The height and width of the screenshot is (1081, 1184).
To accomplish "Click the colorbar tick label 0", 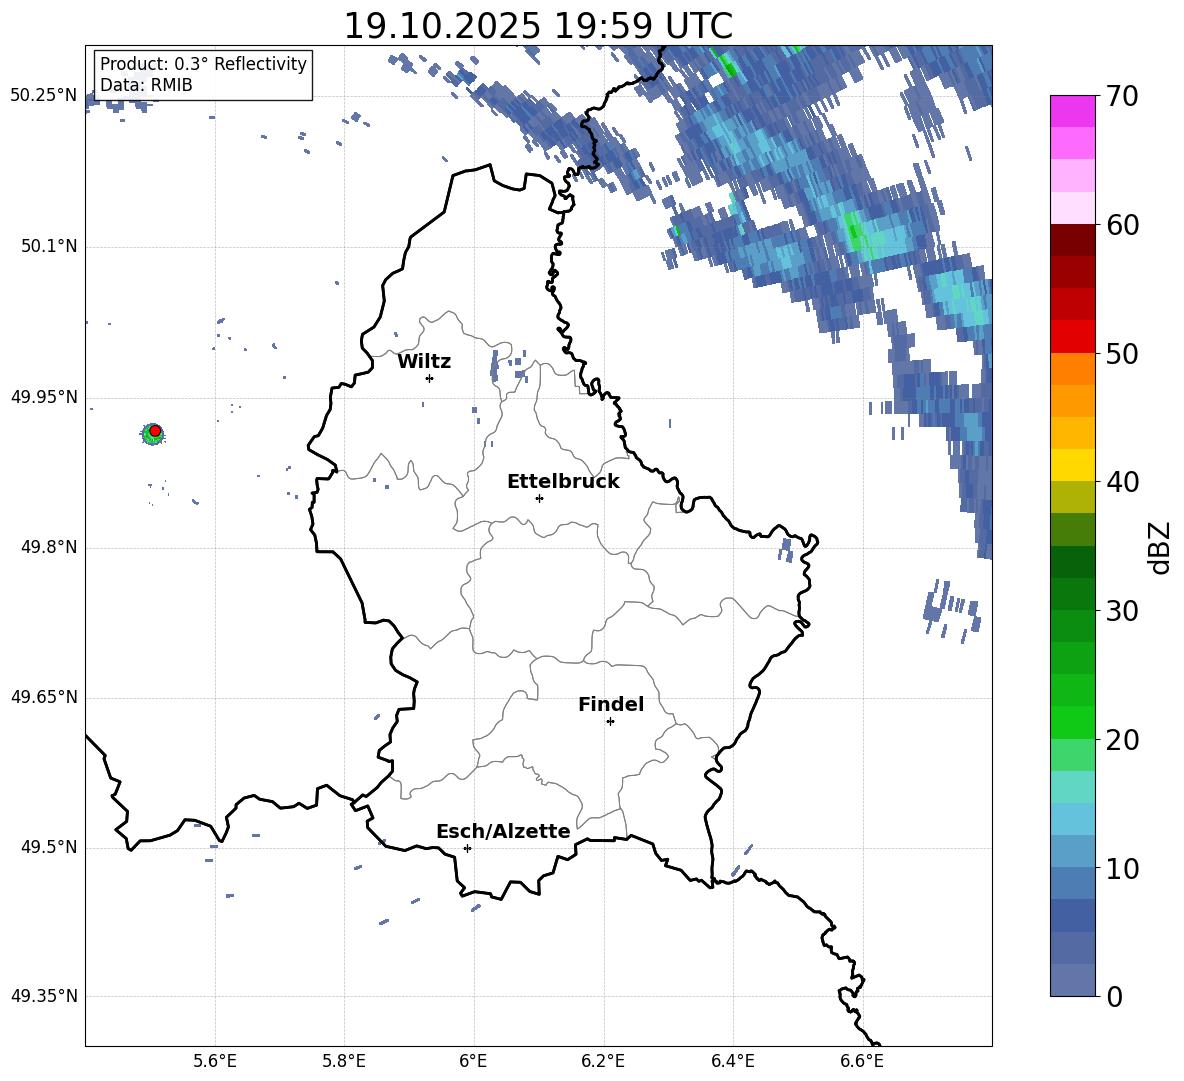I will tap(1114, 996).
